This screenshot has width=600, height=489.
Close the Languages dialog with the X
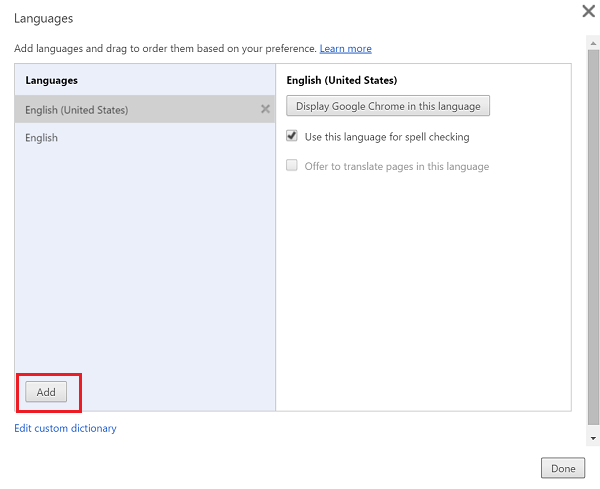click(x=589, y=11)
